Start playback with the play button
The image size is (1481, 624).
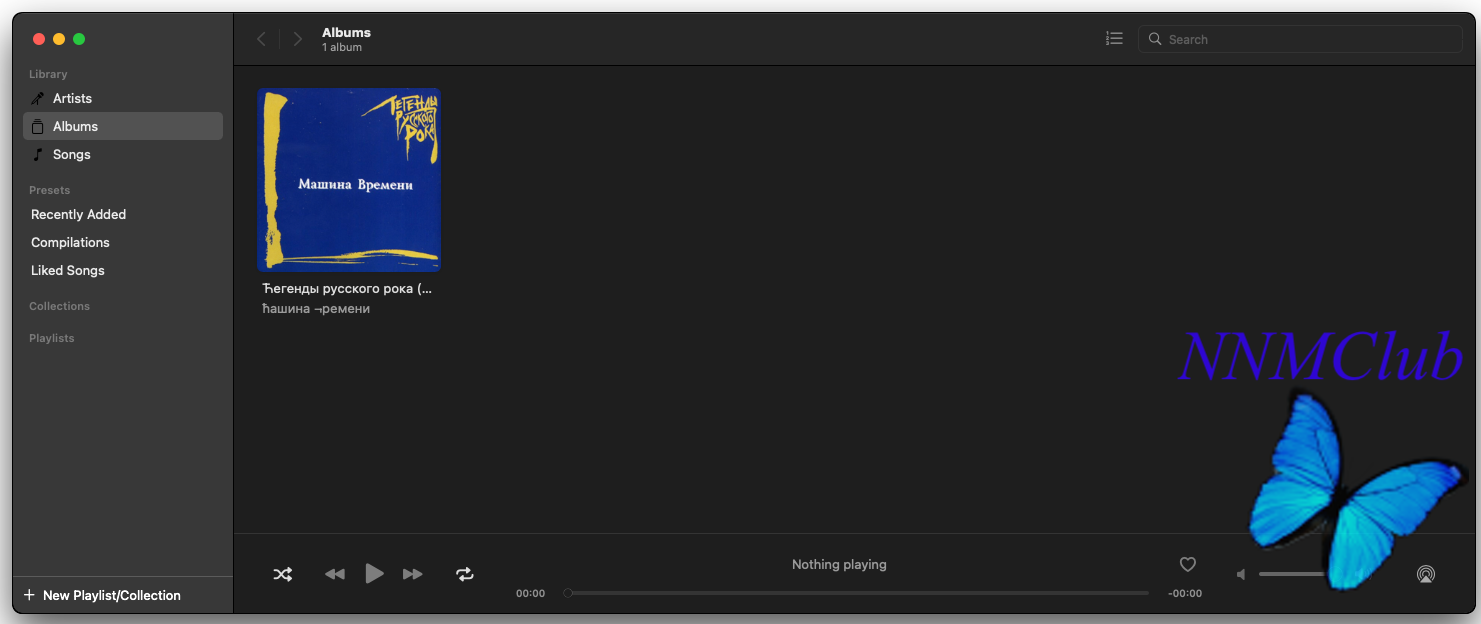(x=374, y=573)
